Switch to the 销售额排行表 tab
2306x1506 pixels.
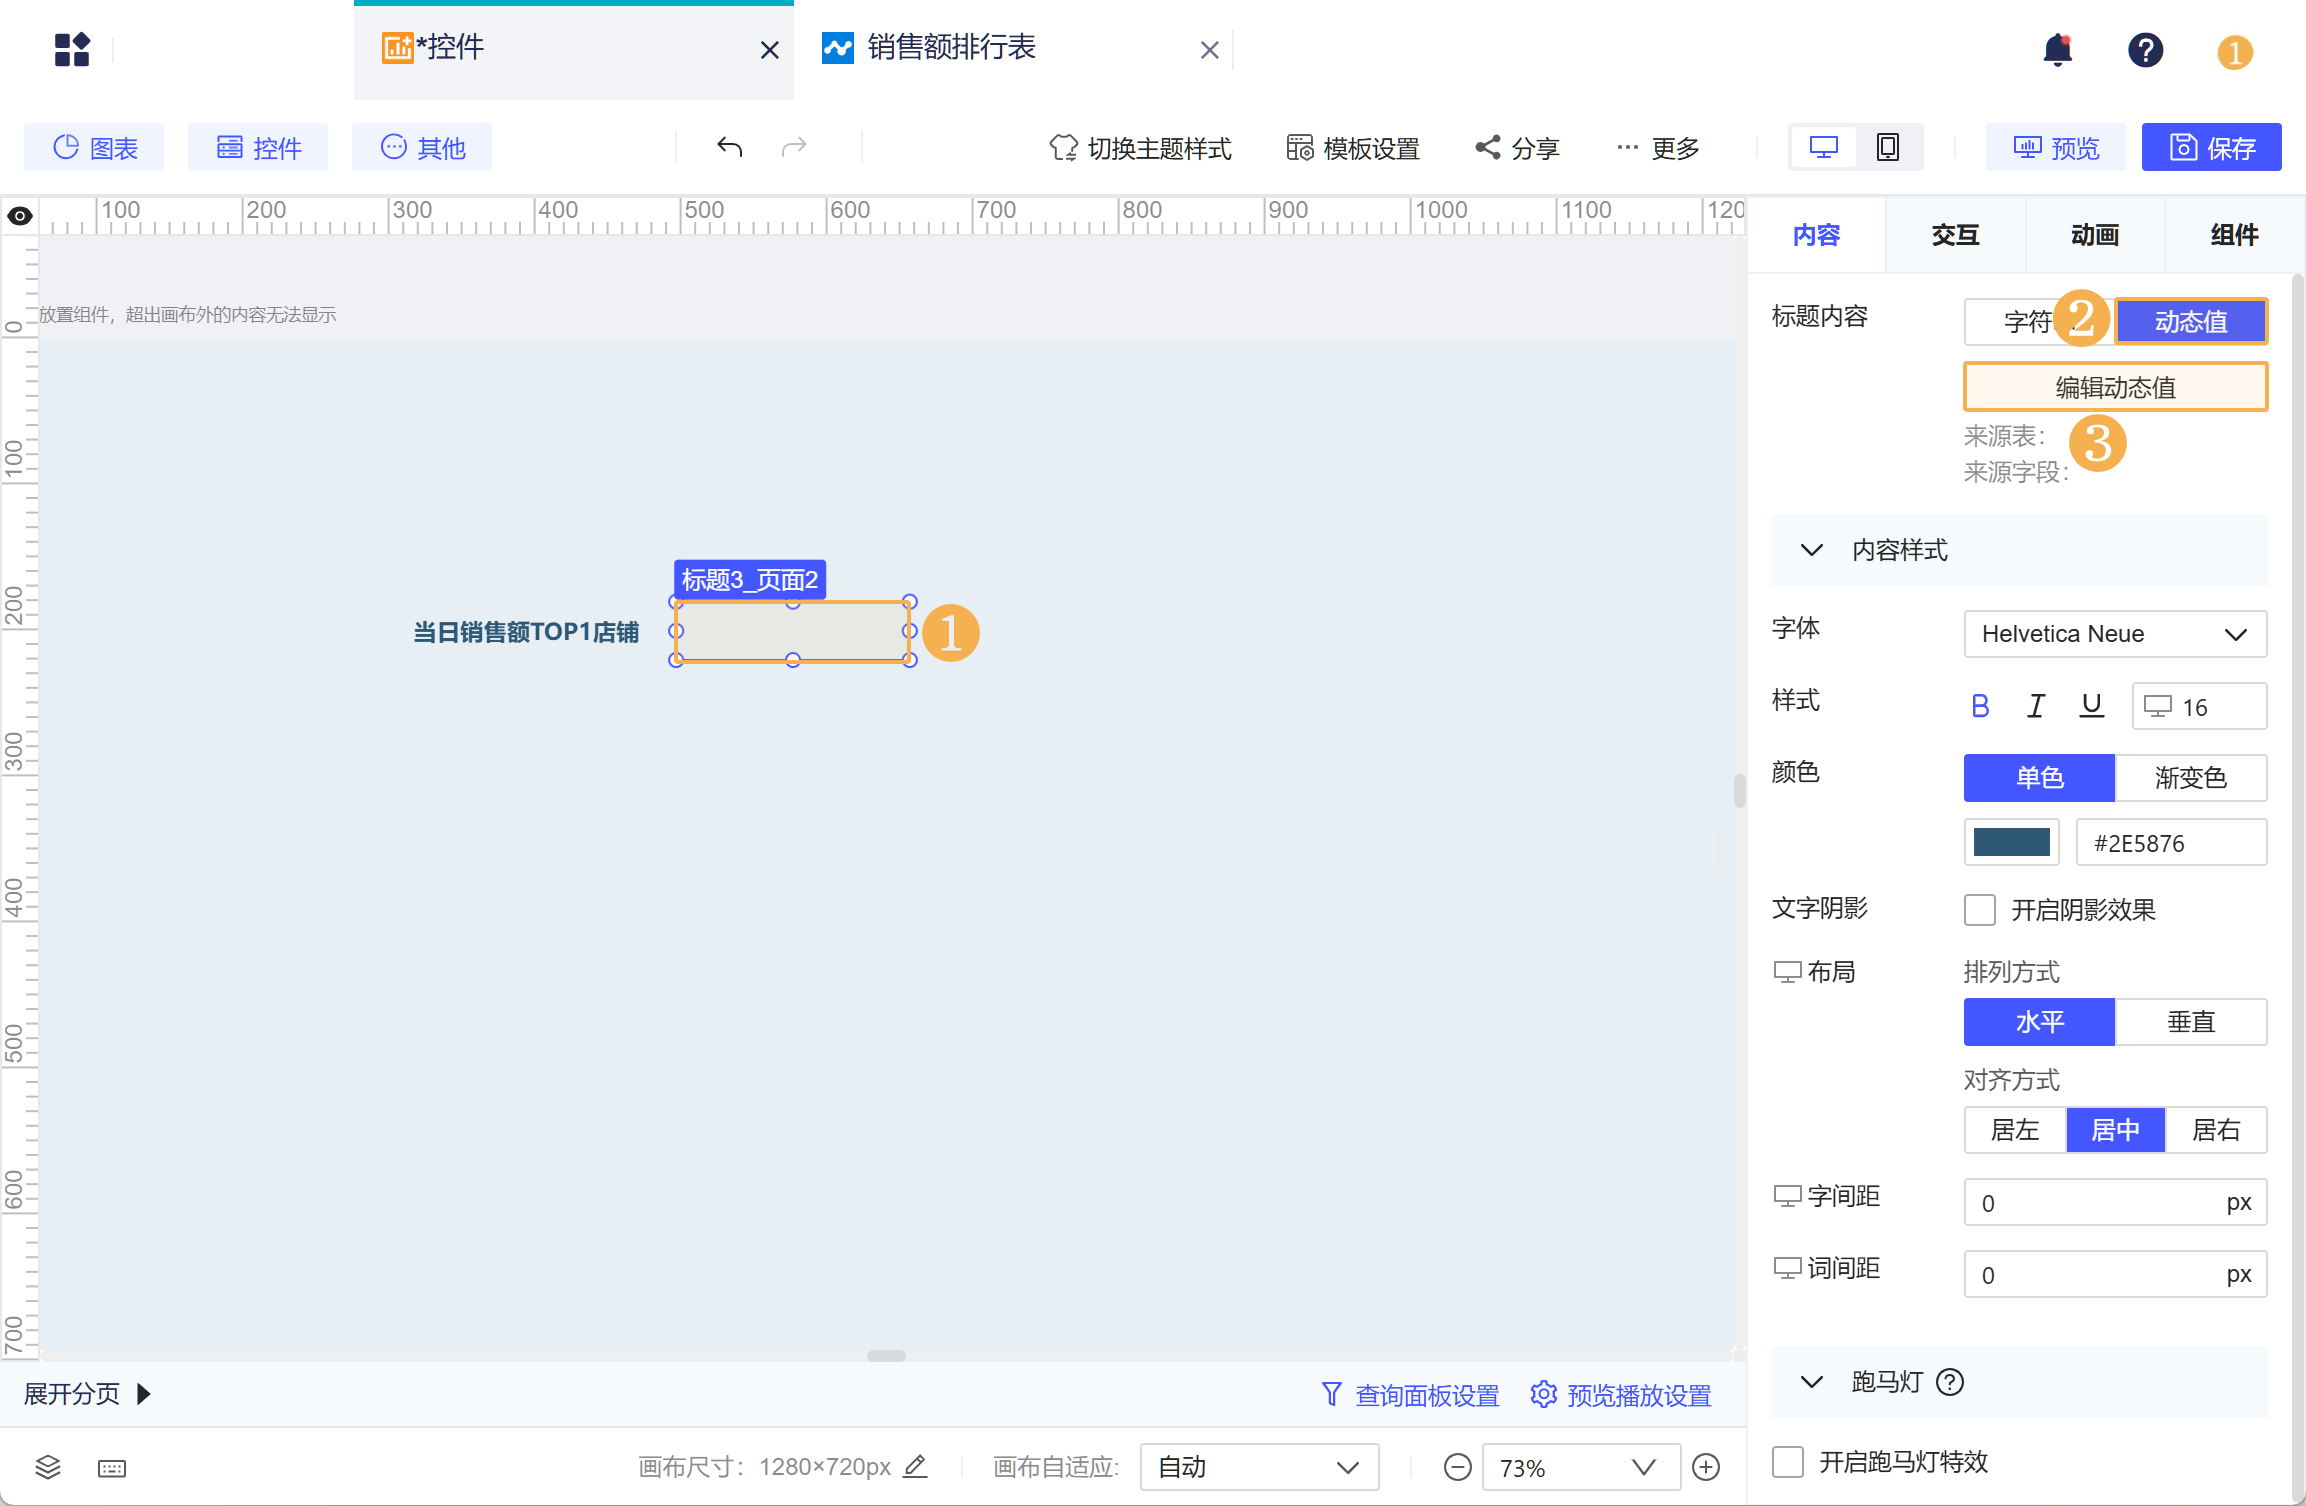pyautogui.click(x=951, y=48)
